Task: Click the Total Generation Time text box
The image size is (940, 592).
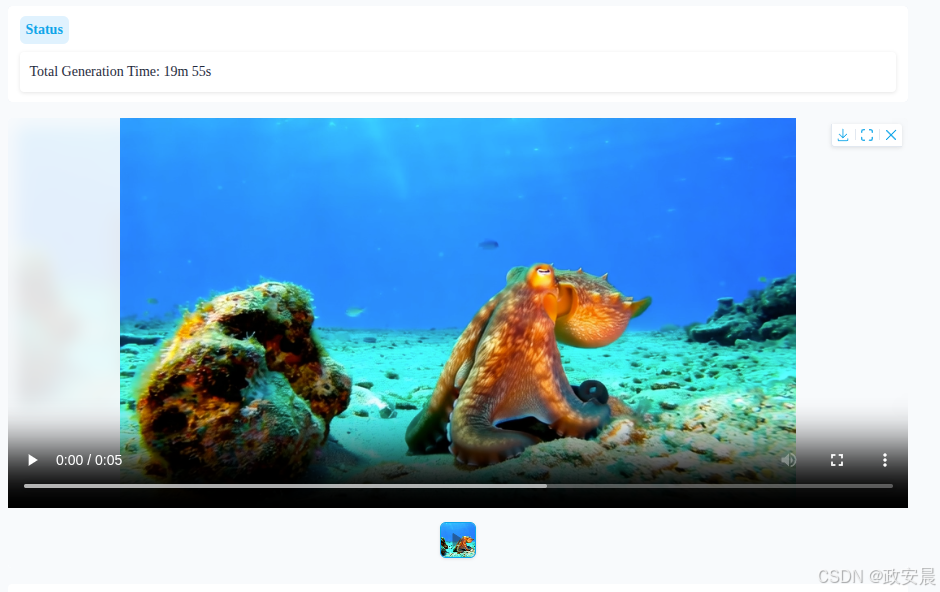Action: (457, 72)
